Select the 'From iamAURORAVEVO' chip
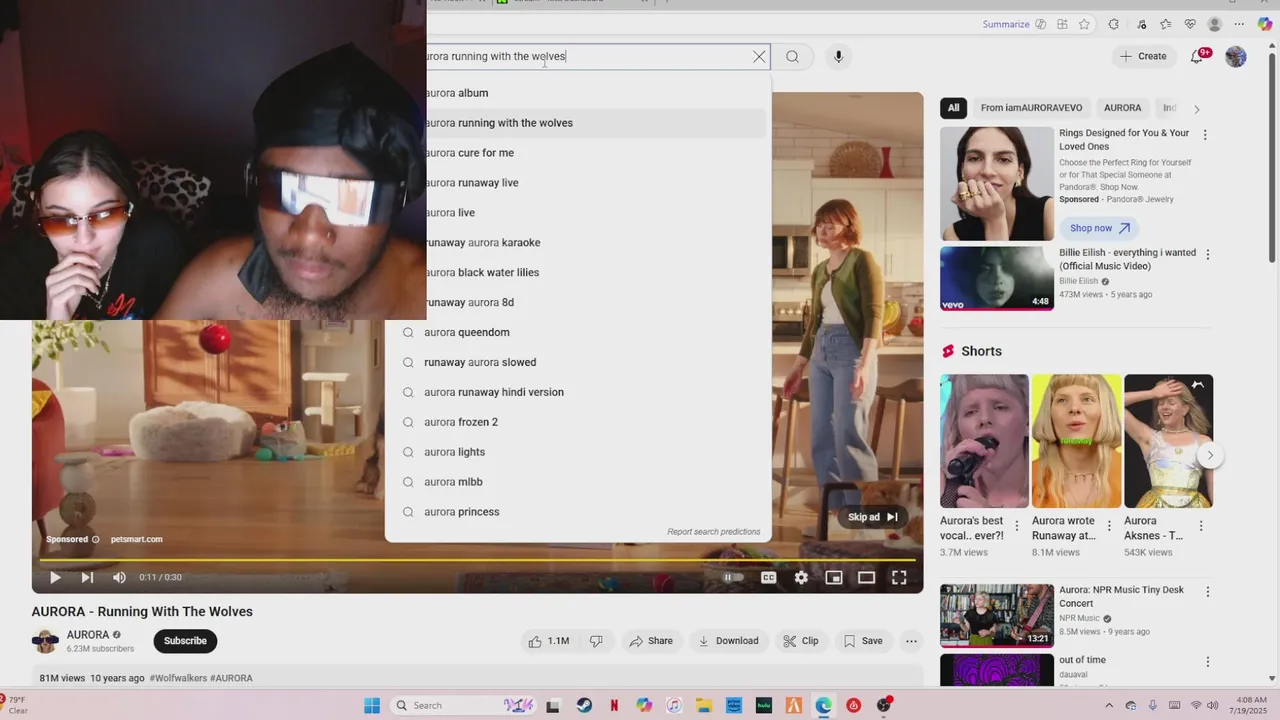1280x720 pixels. 1032,108
